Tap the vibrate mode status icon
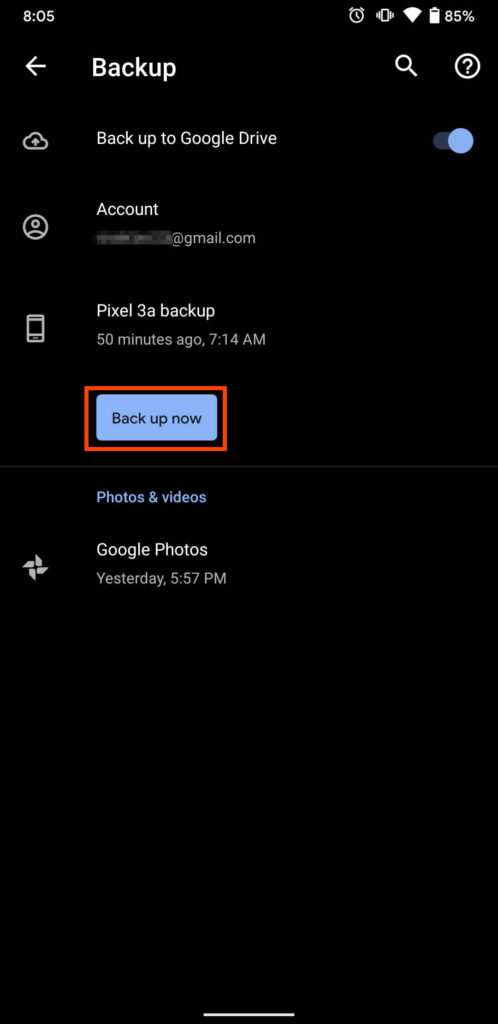 (384, 16)
